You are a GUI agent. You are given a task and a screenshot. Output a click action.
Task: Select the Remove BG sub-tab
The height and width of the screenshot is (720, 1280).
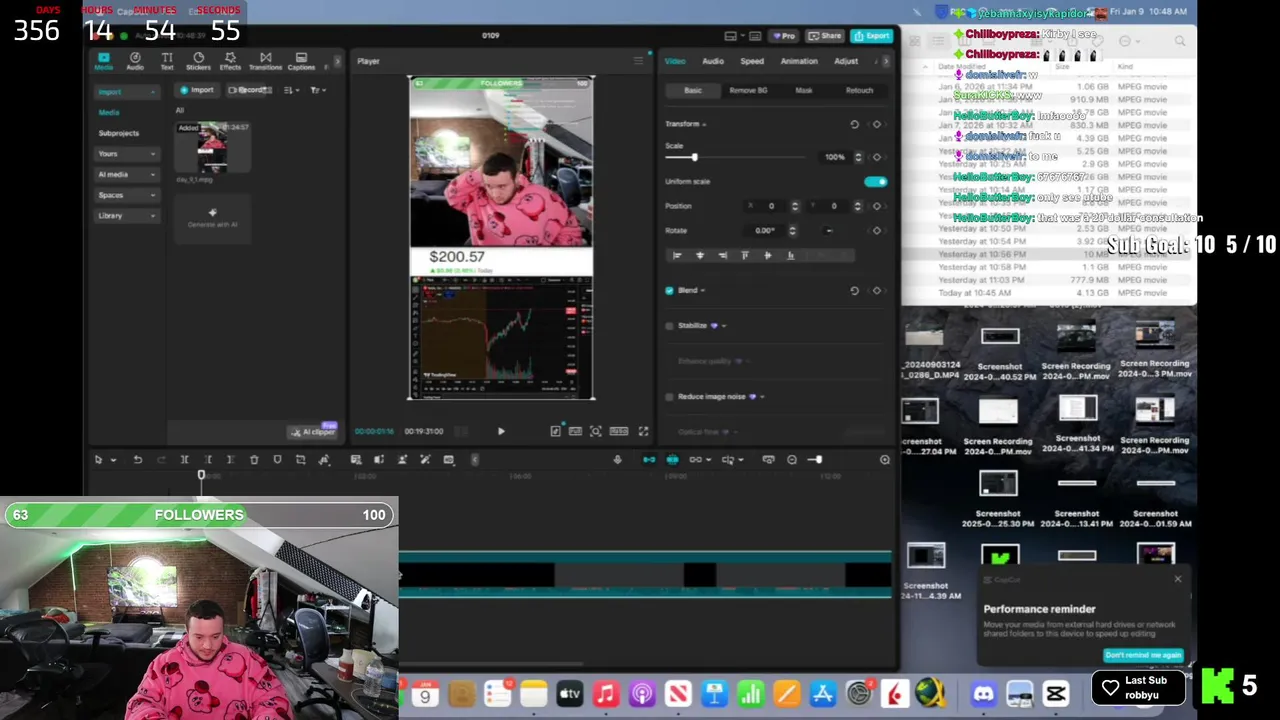pyautogui.click(x=748, y=90)
